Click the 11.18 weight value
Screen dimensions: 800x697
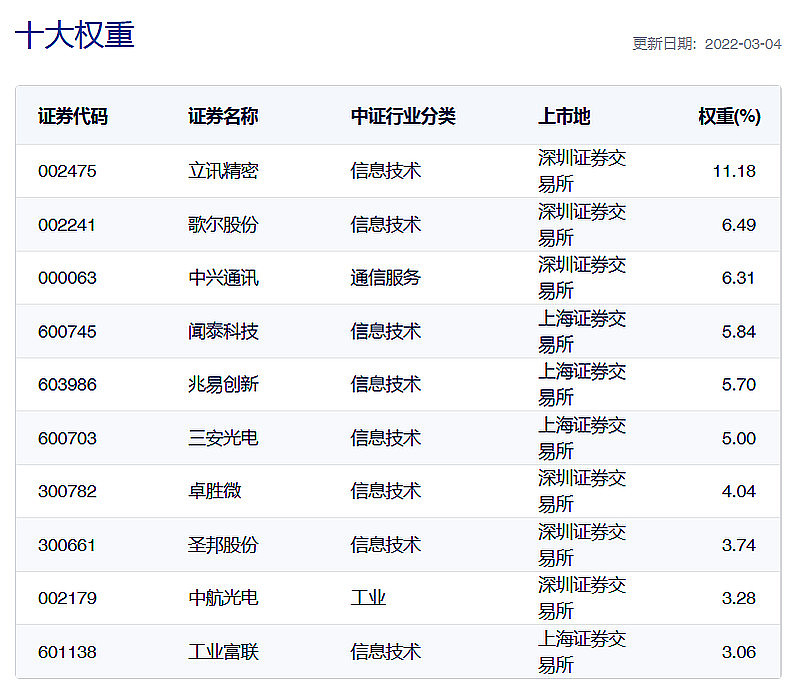734,171
